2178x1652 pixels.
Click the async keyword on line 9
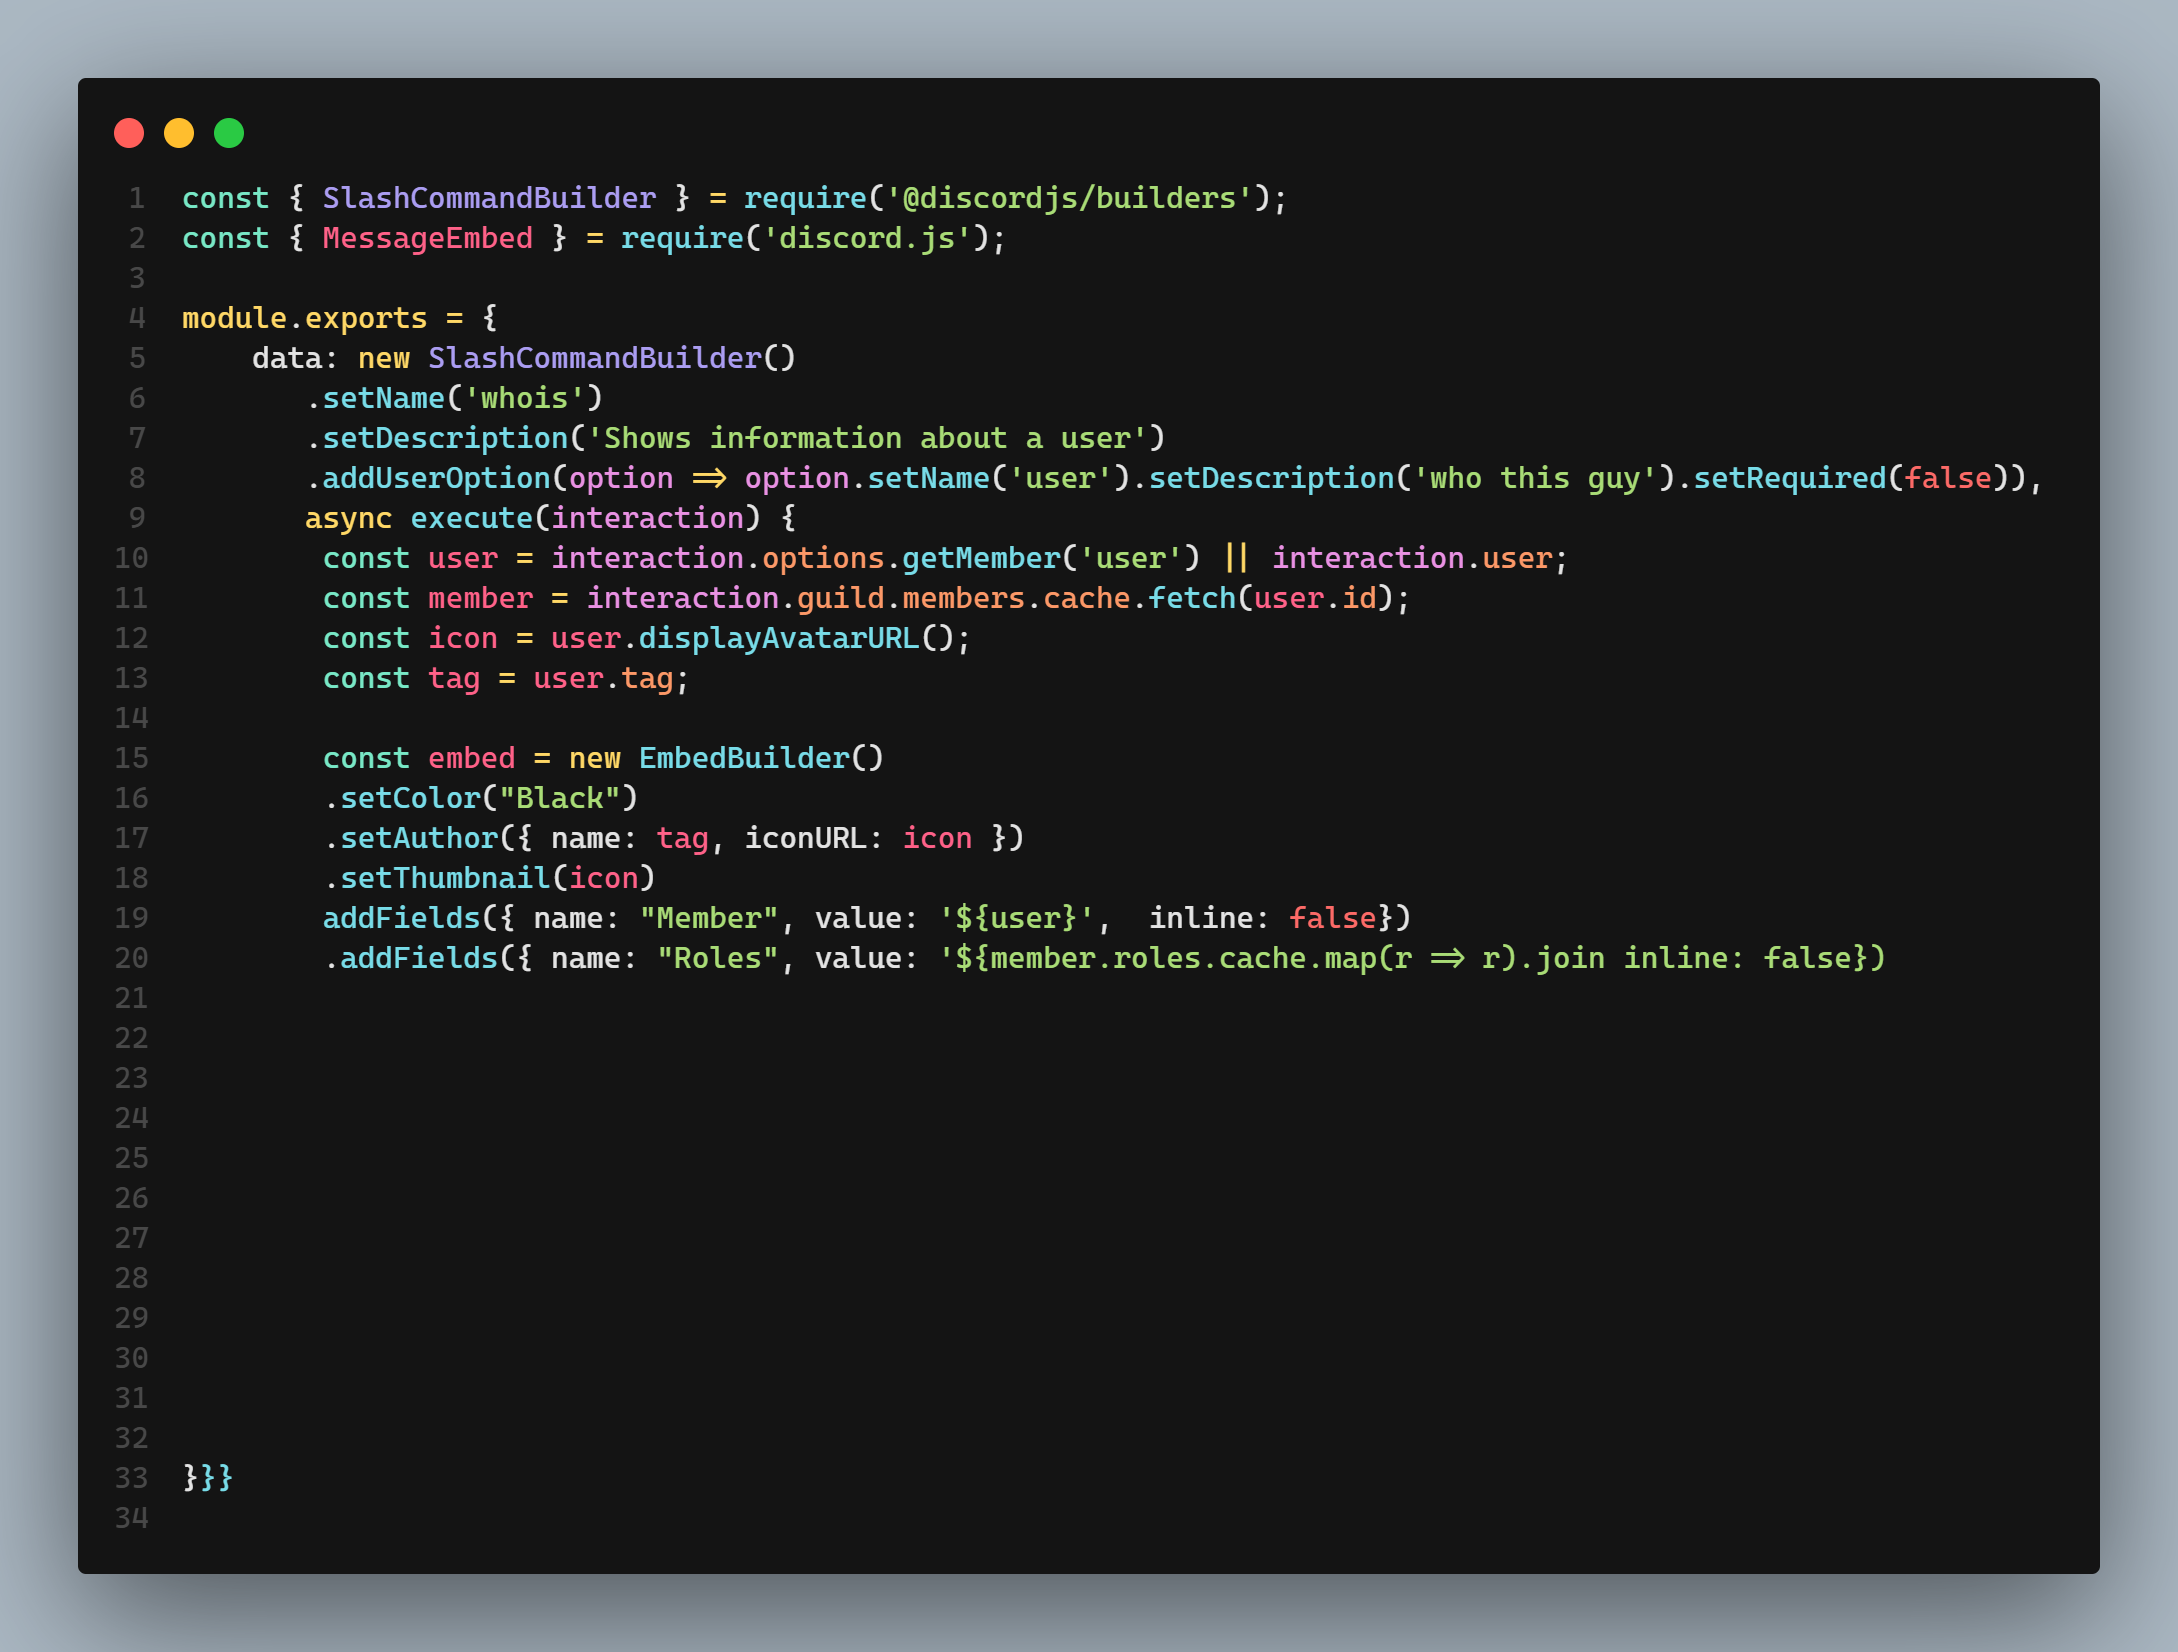coord(349,518)
